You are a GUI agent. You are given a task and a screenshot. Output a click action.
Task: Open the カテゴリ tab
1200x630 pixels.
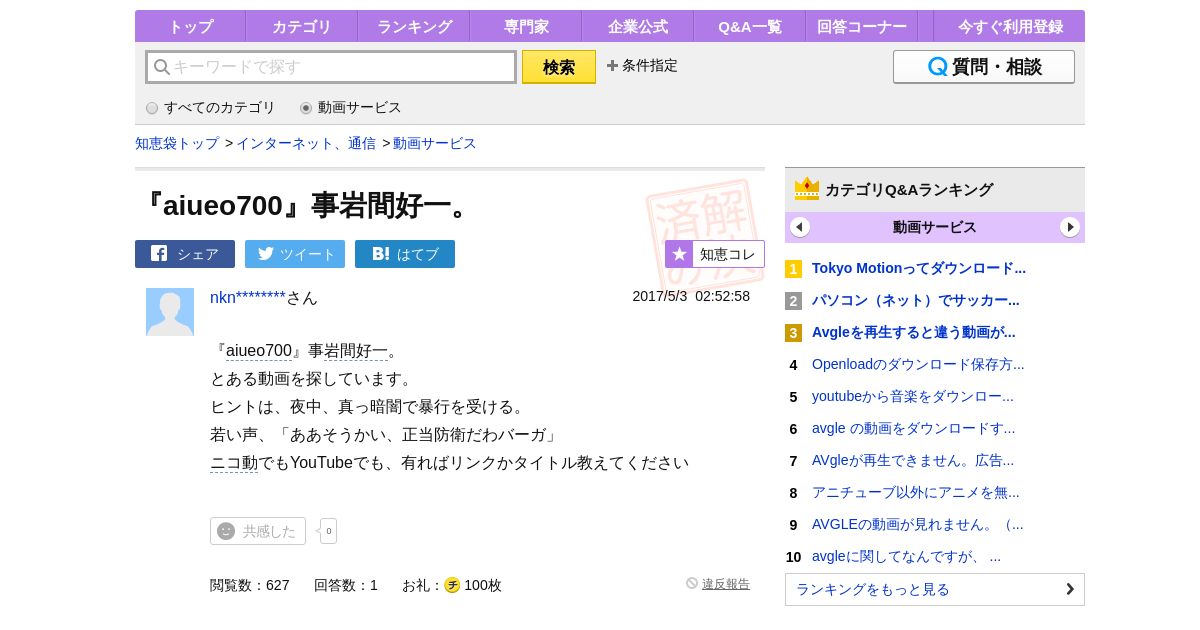[302, 26]
